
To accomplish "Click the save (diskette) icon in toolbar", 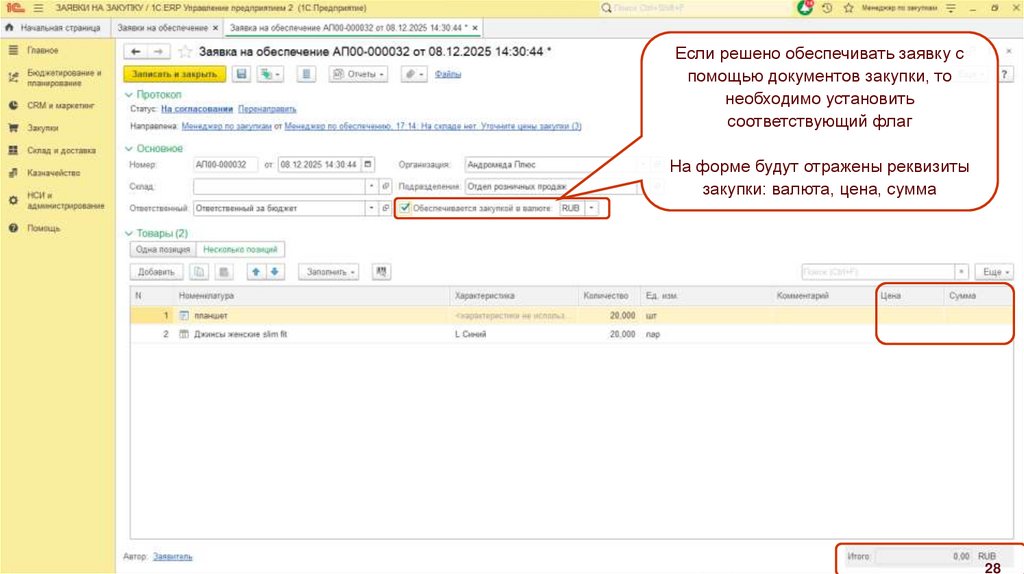I will click(241, 74).
